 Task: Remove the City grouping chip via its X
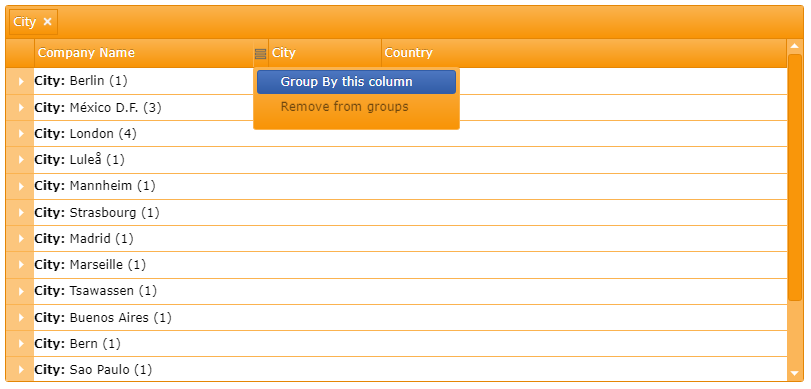point(48,21)
